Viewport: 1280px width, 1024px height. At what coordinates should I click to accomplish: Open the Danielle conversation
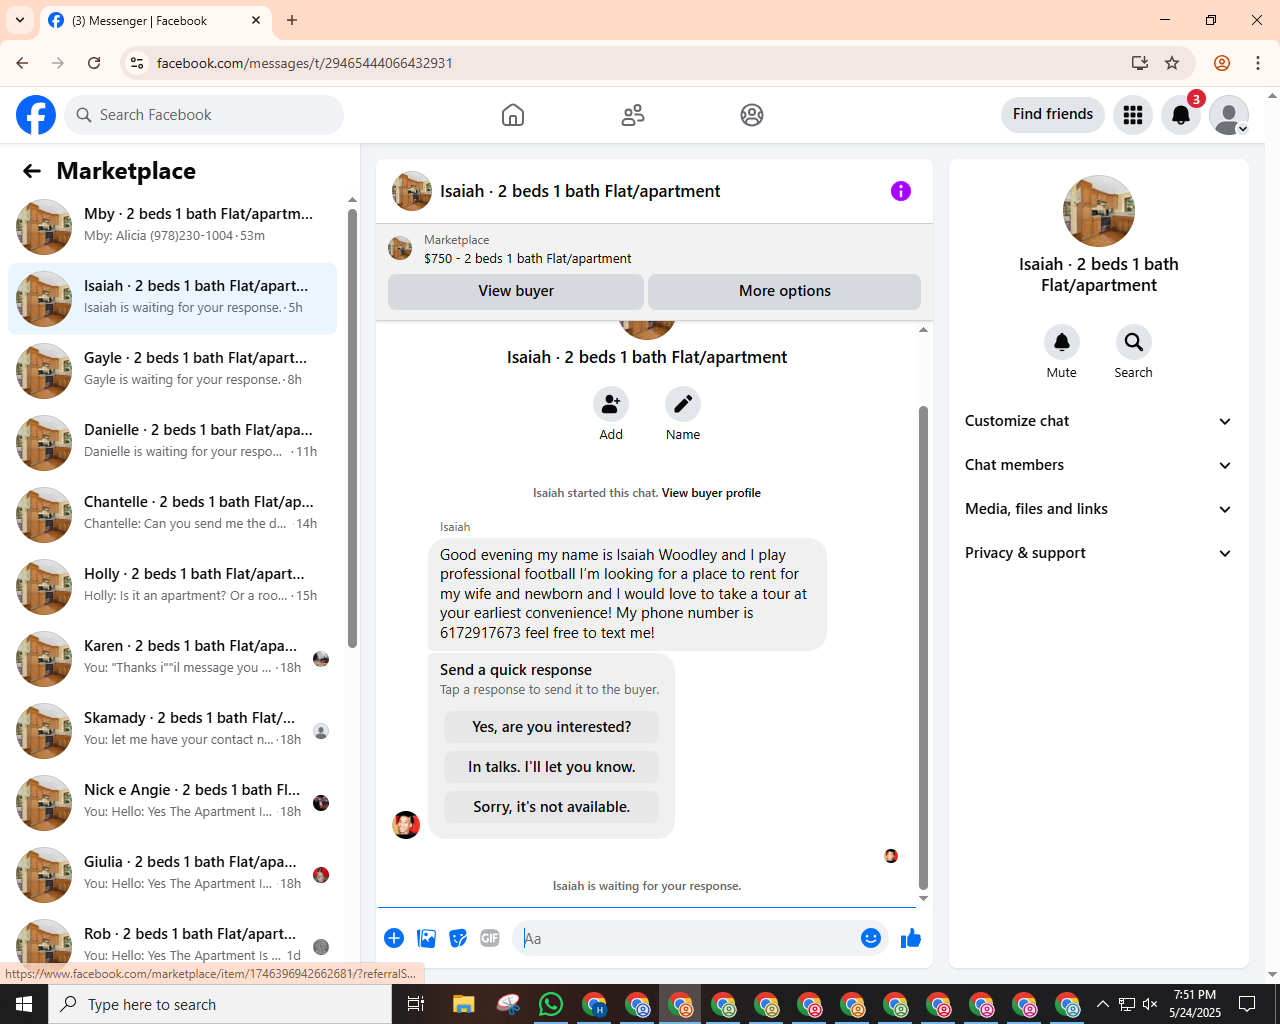coord(172,443)
